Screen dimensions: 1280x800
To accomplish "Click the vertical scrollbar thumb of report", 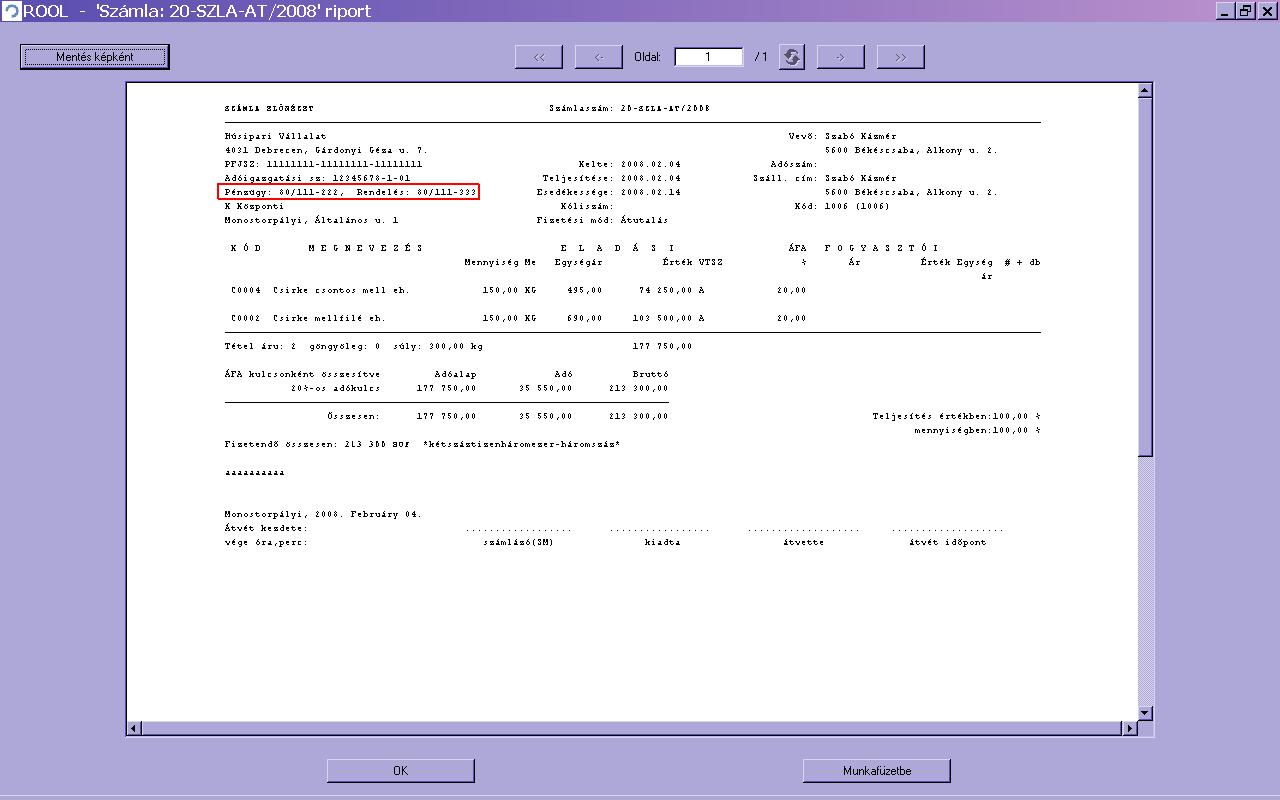I will point(1146,278).
